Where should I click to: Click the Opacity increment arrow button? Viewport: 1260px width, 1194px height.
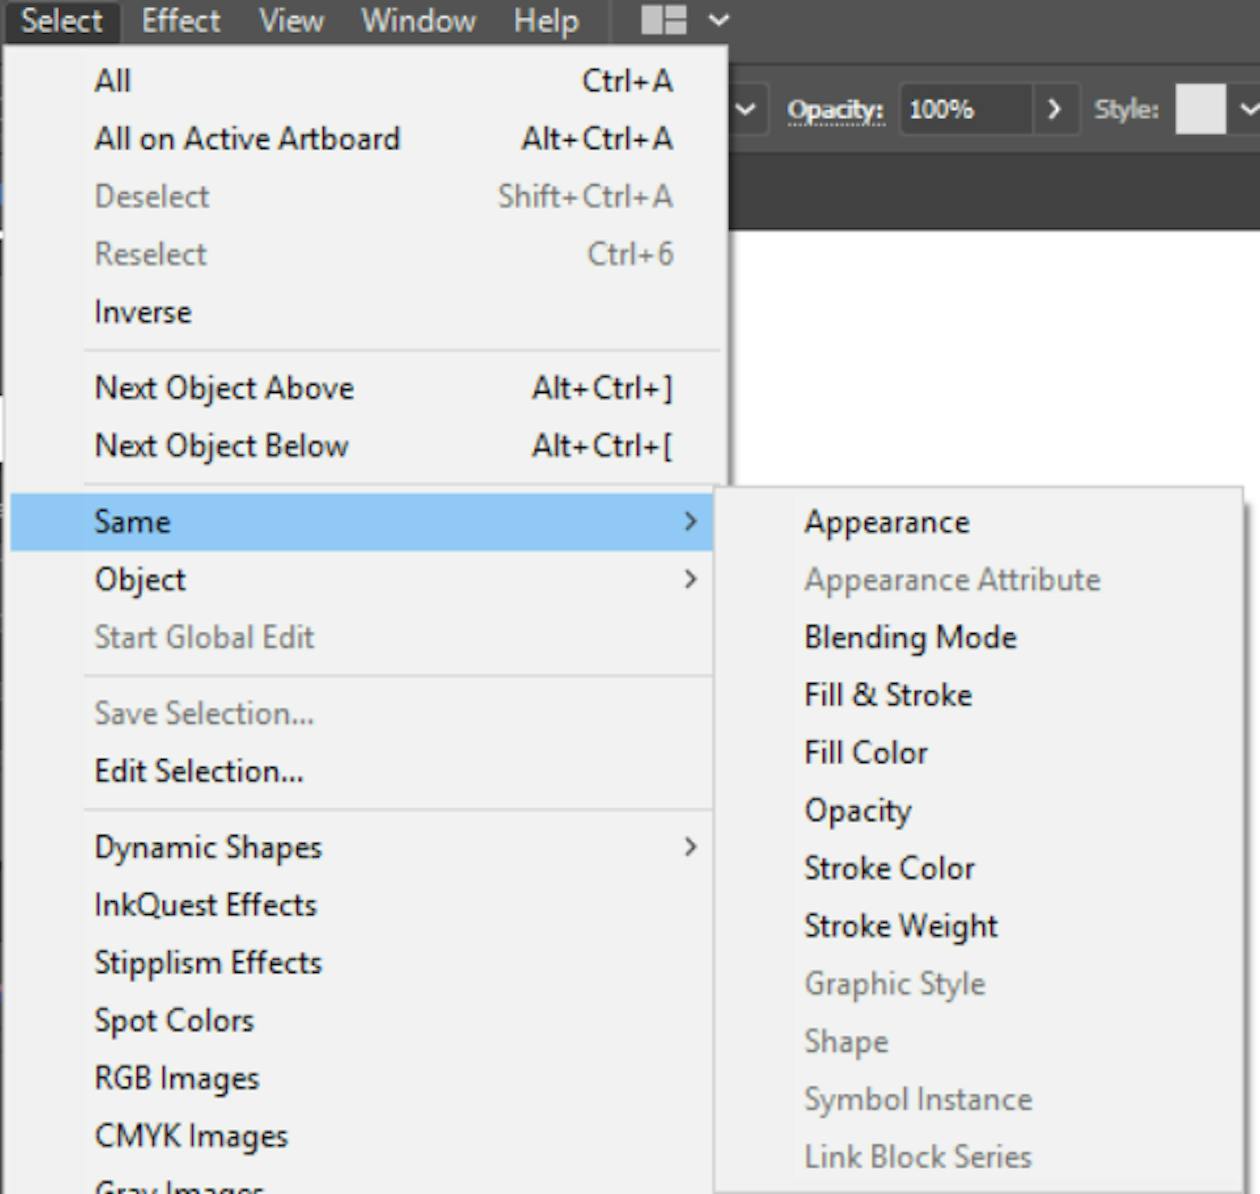click(1053, 110)
